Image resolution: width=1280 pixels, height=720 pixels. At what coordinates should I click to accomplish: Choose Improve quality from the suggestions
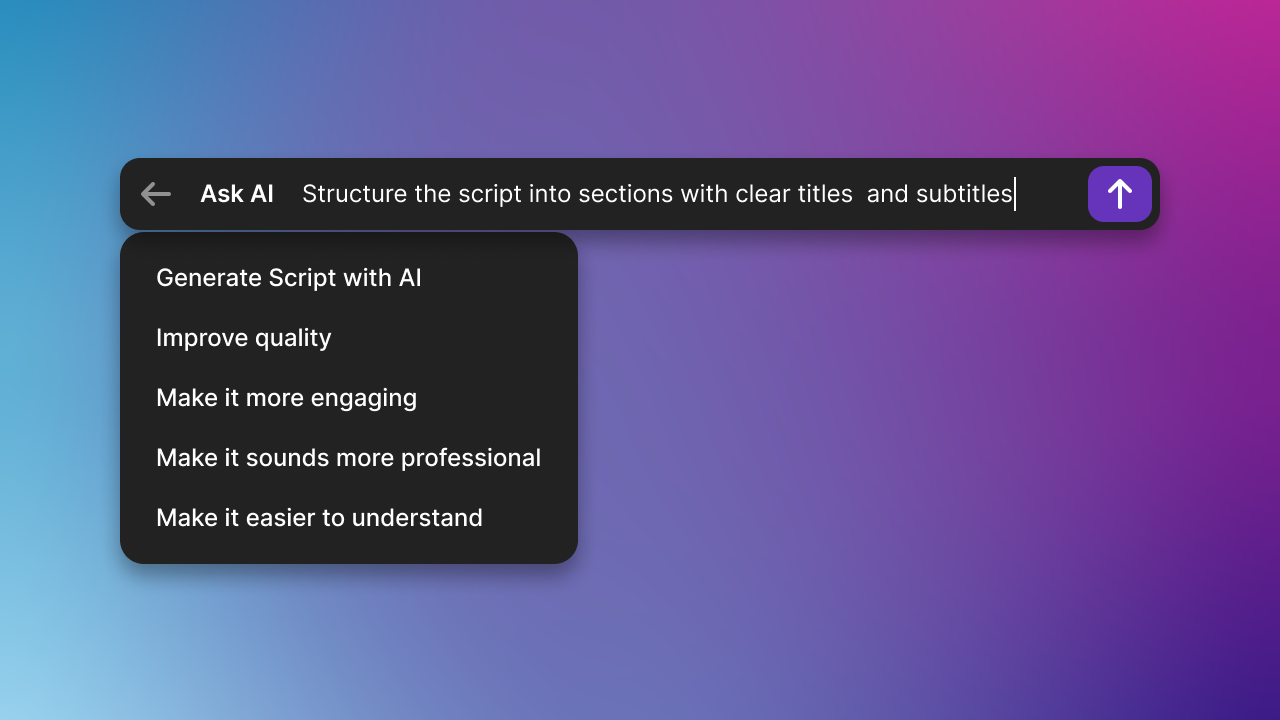243,337
